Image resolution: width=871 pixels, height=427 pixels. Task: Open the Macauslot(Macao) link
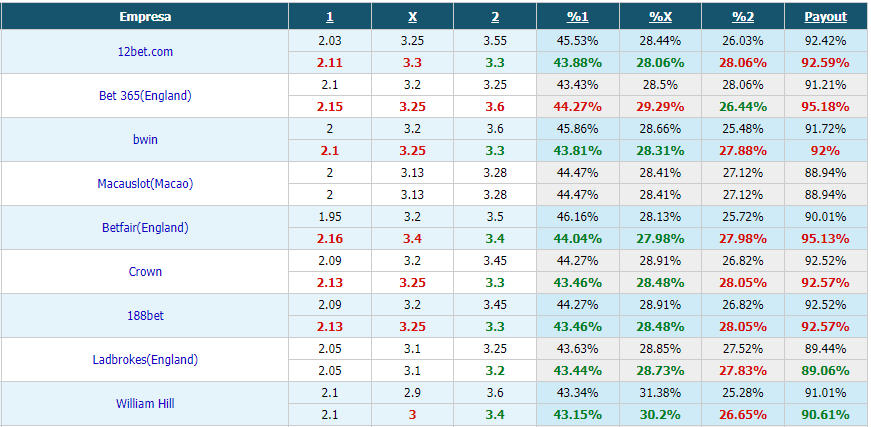145,183
